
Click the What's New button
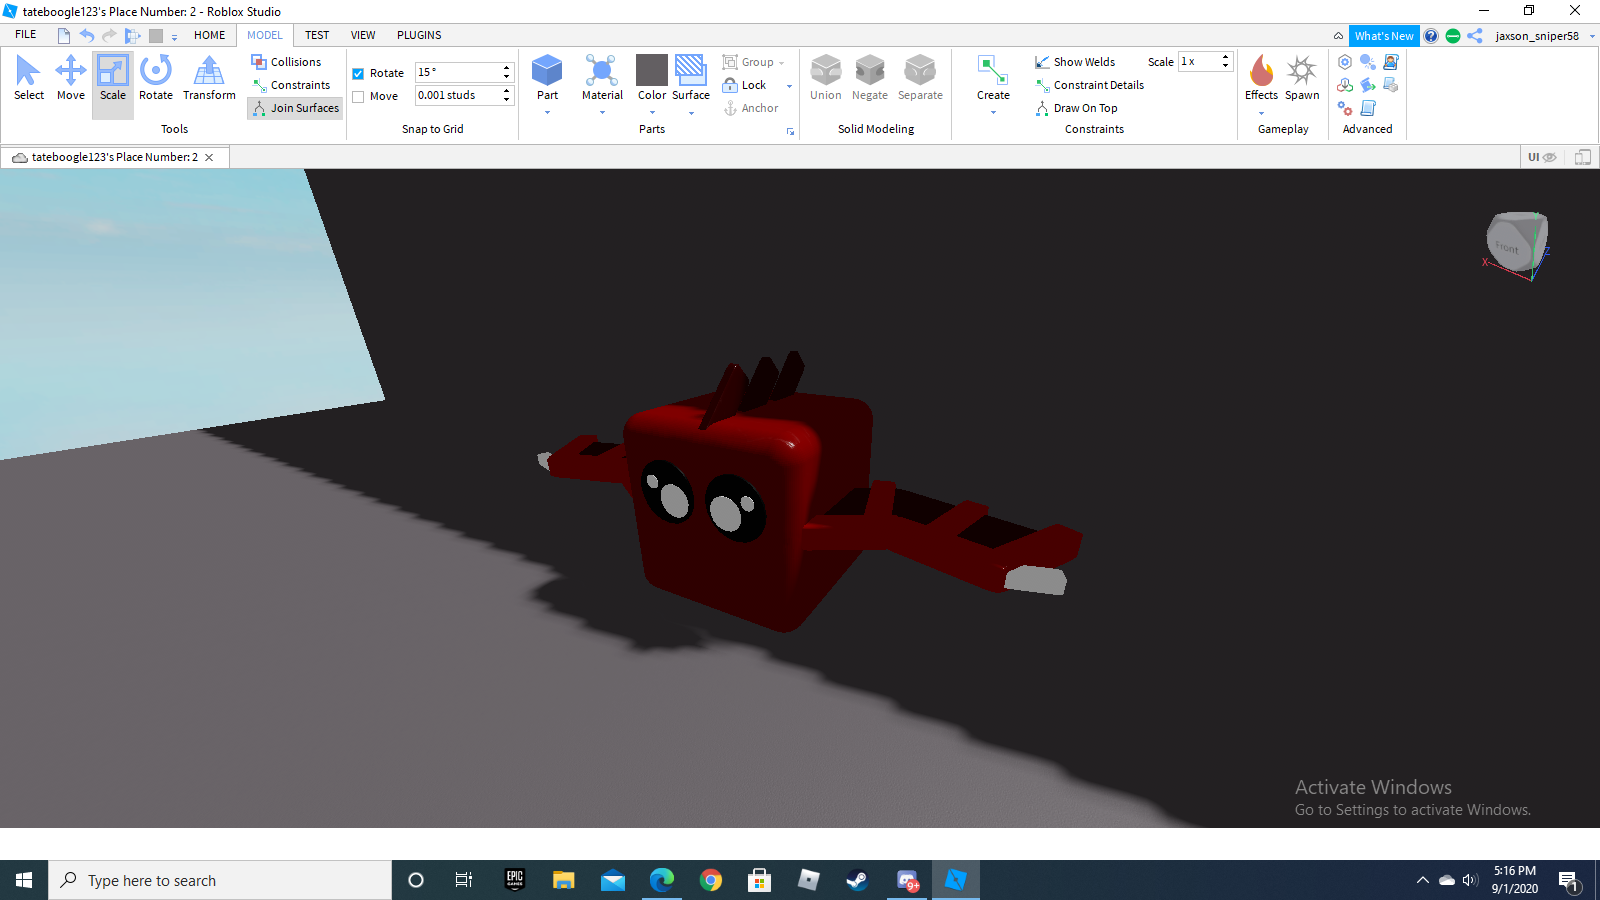(1384, 36)
